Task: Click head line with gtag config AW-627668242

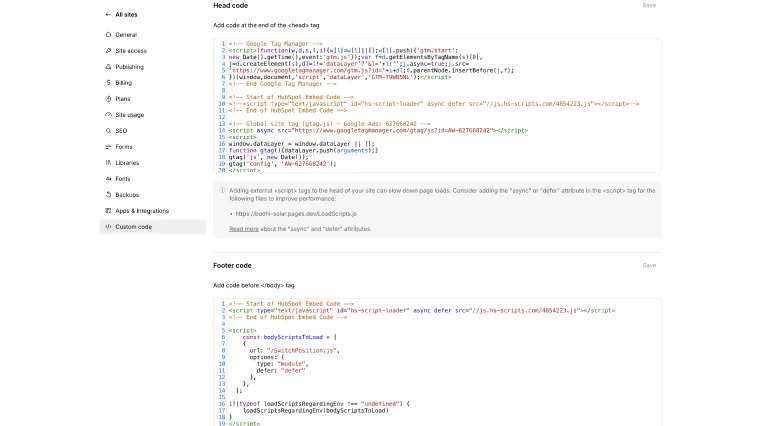Action: click(283, 164)
